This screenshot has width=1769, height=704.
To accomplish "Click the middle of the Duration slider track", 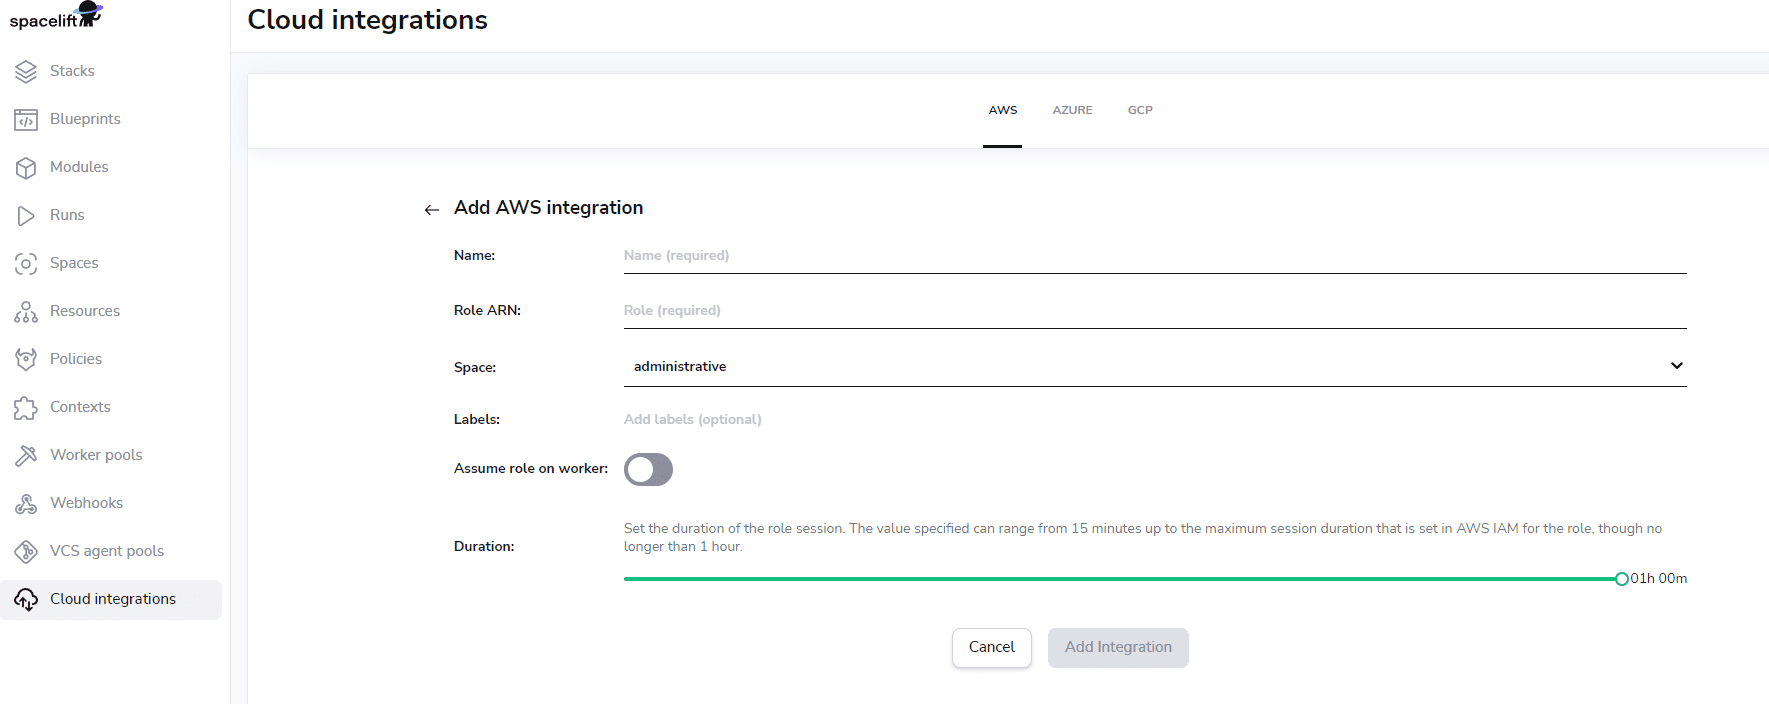I will click(1122, 579).
